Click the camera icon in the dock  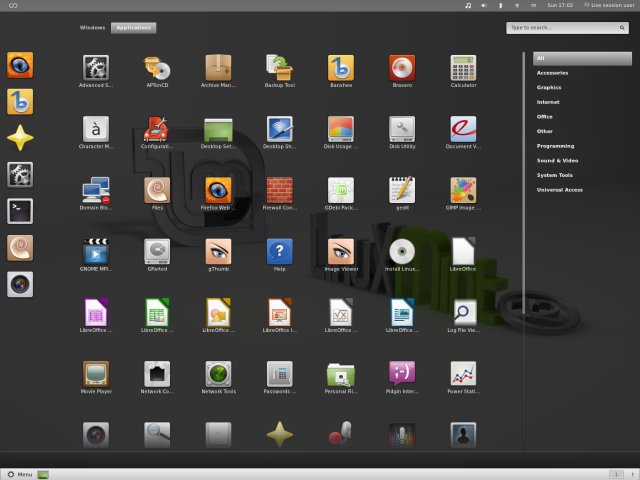(20, 284)
